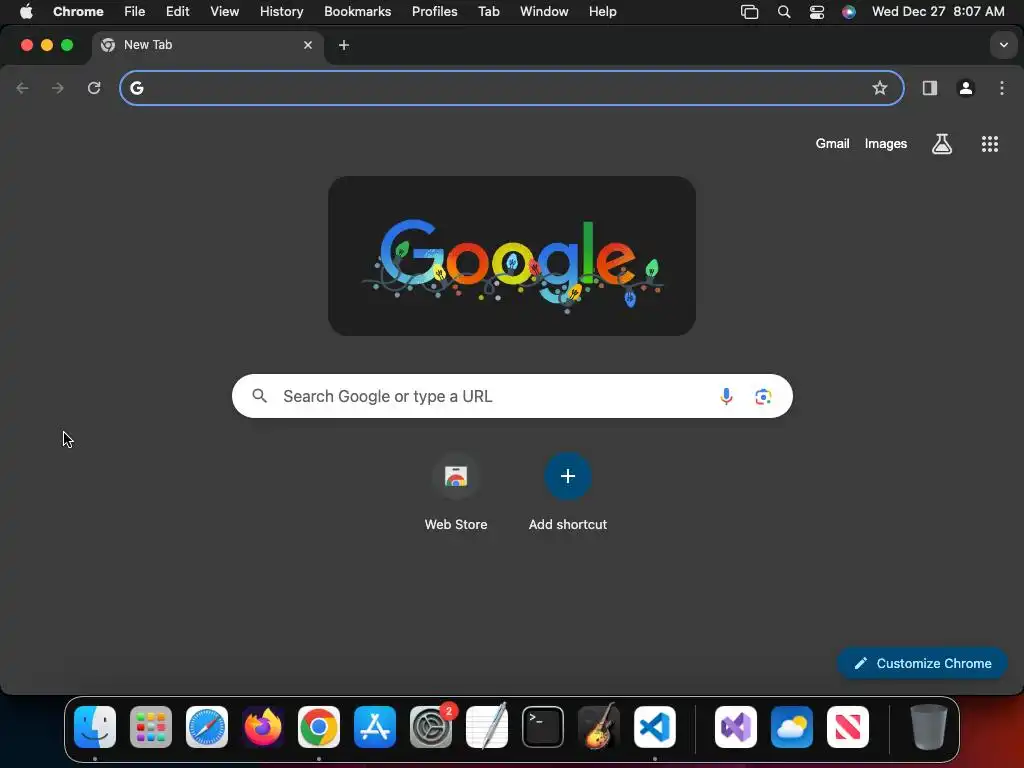1024x768 pixels.
Task: Open the Chrome profile avatar menu
Action: point(965,88)
